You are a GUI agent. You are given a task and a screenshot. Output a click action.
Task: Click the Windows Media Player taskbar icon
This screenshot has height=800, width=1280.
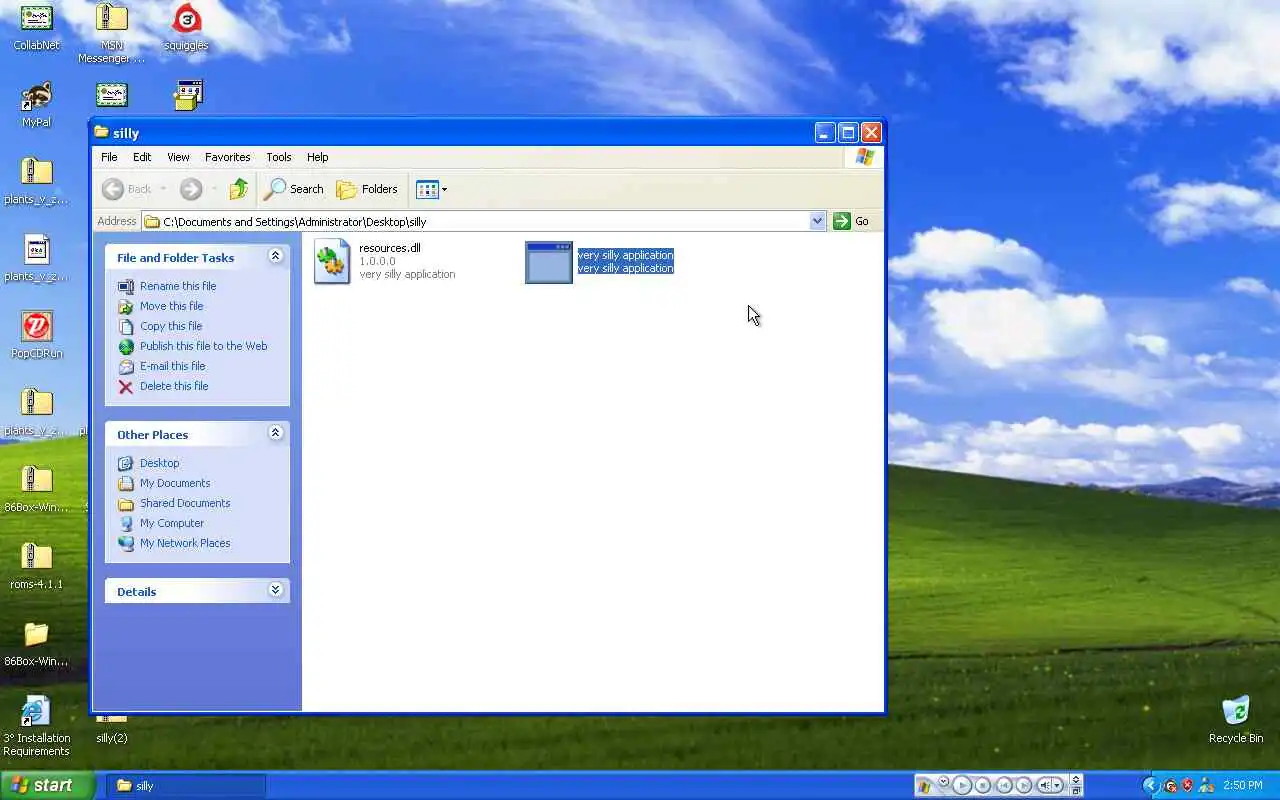click(924, 787)
